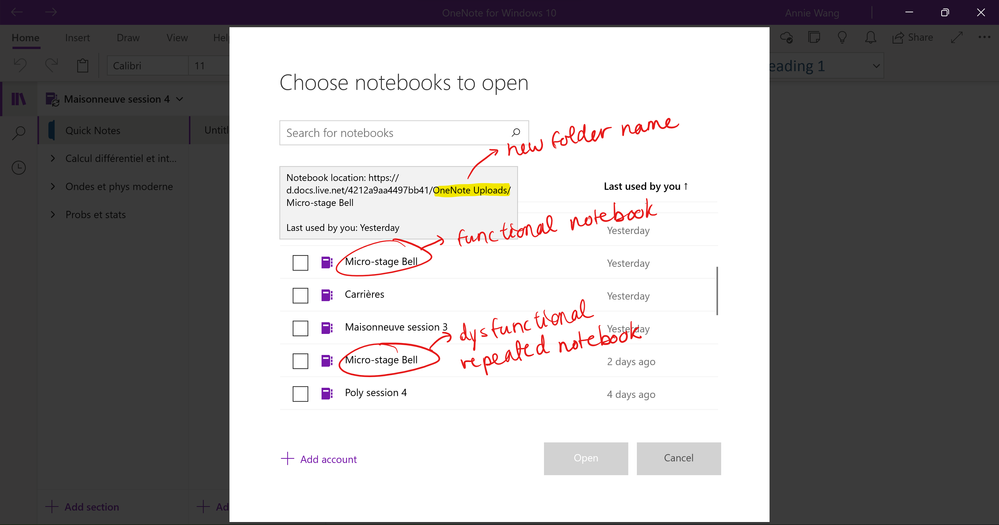Open the search icon in the sidebar
The image size is (999, 525).
19,133
